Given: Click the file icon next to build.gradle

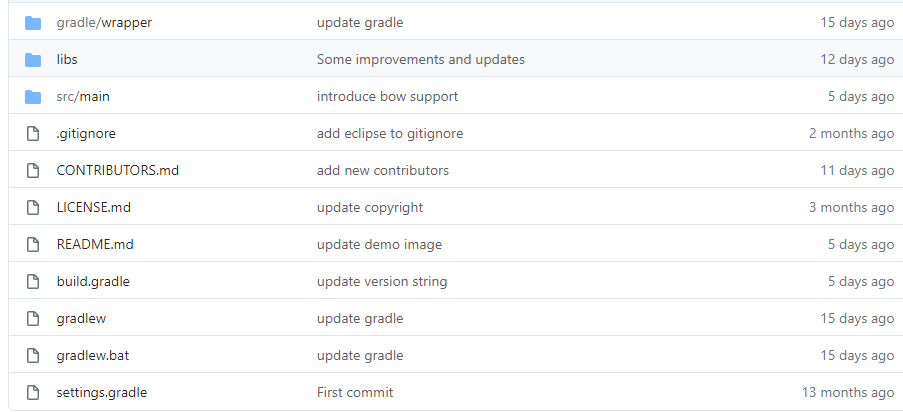Looking at the screenshot, I should [33, 282].
